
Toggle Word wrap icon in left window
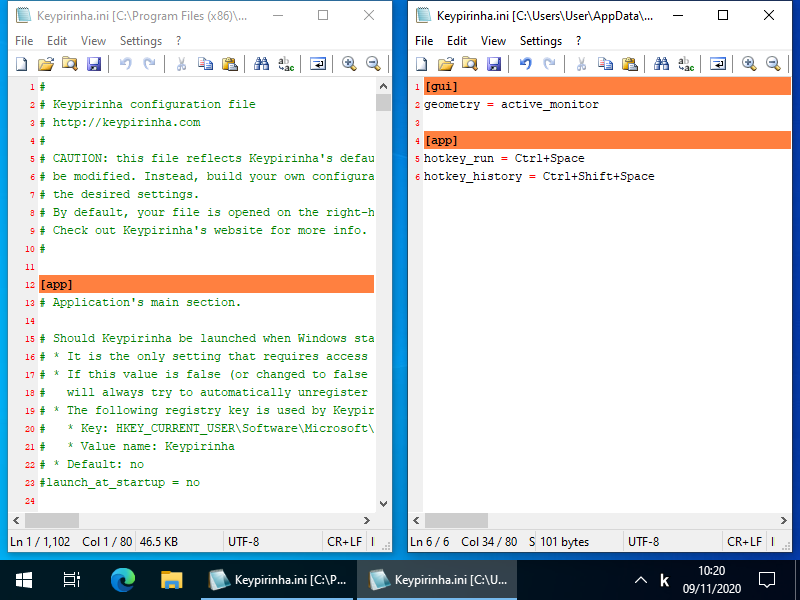(318, 64)
